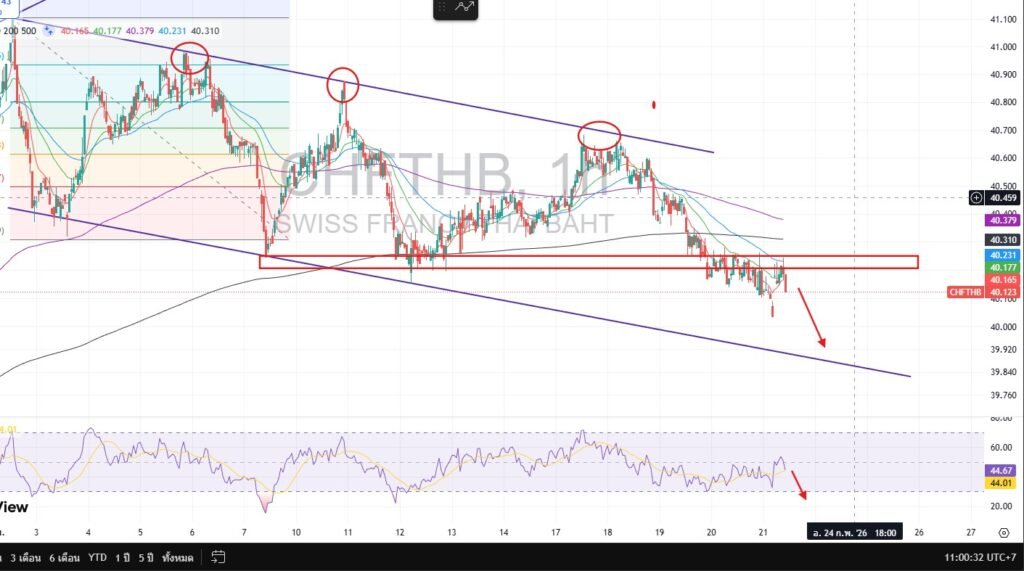The height and width of the screenshot is (571, 1024).
Task: Click the indicator sparkle icon beside 200 500
Action: point(48,31)
